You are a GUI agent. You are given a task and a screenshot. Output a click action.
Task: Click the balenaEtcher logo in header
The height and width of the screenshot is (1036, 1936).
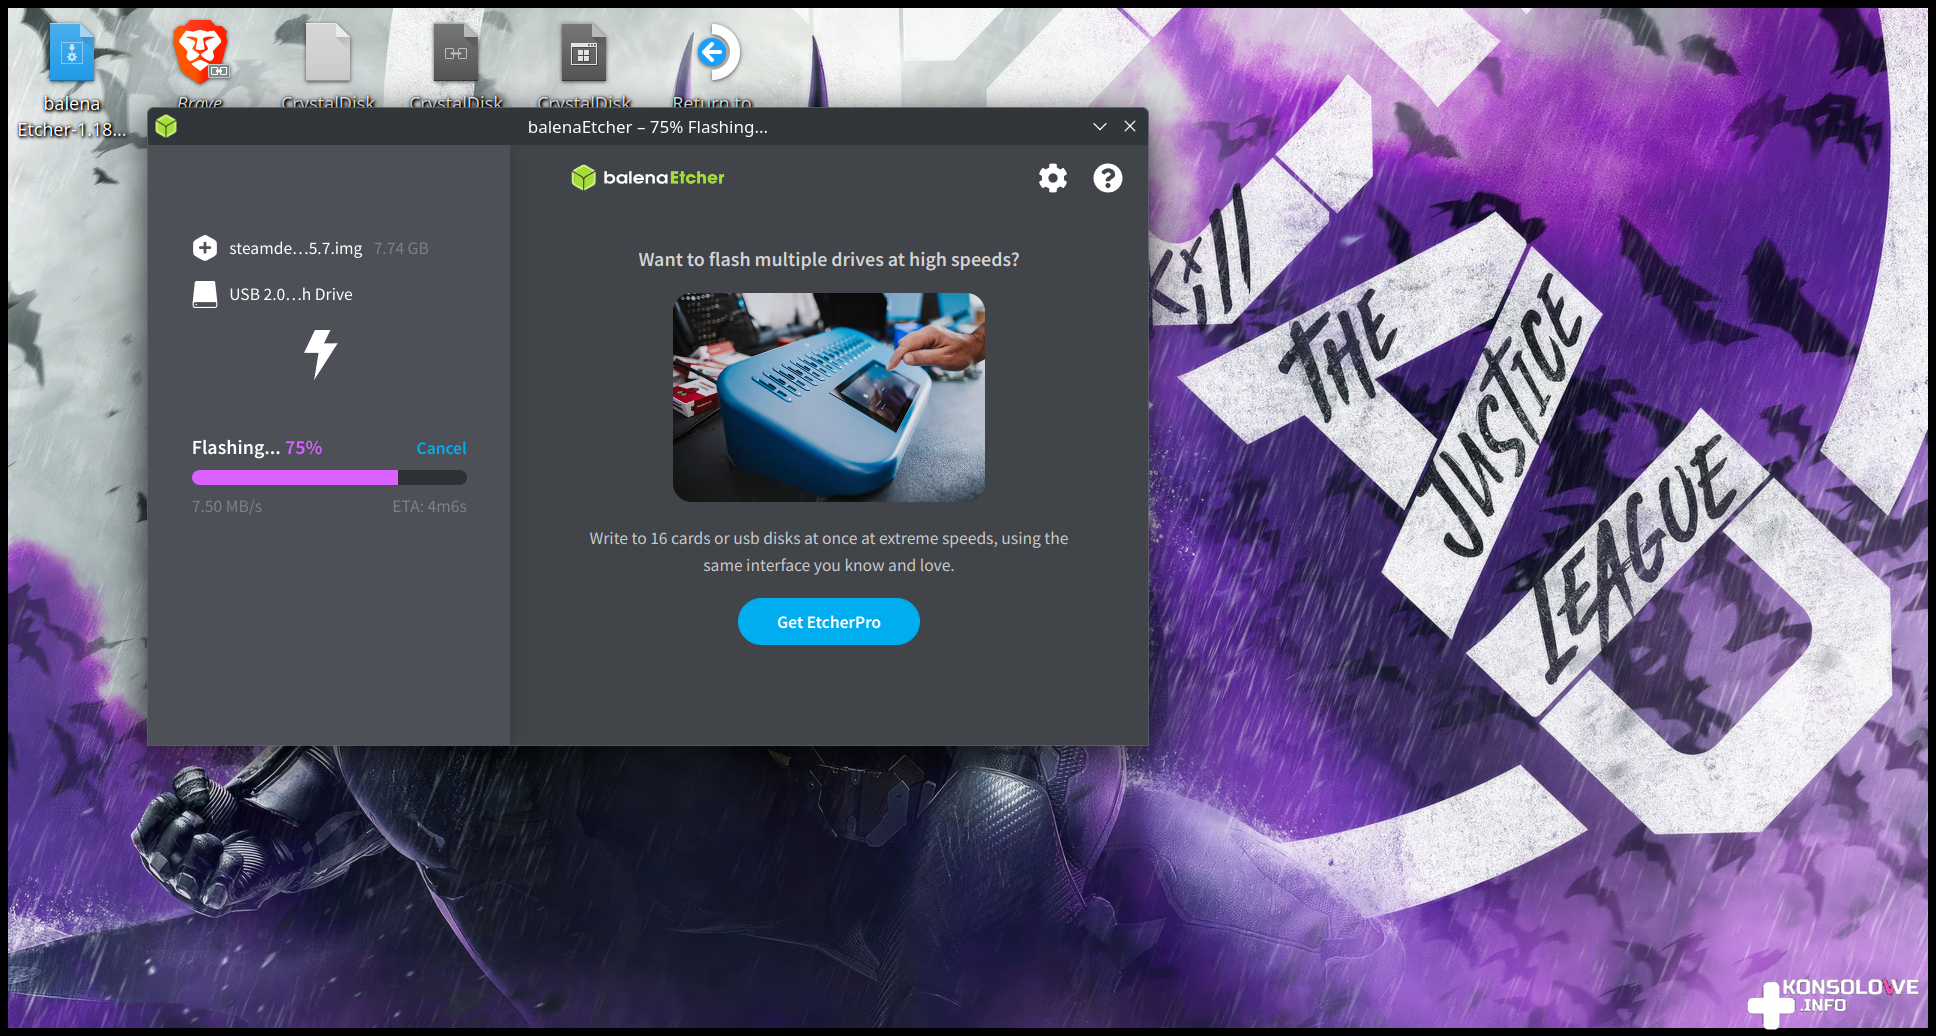[x=648, y=178]
